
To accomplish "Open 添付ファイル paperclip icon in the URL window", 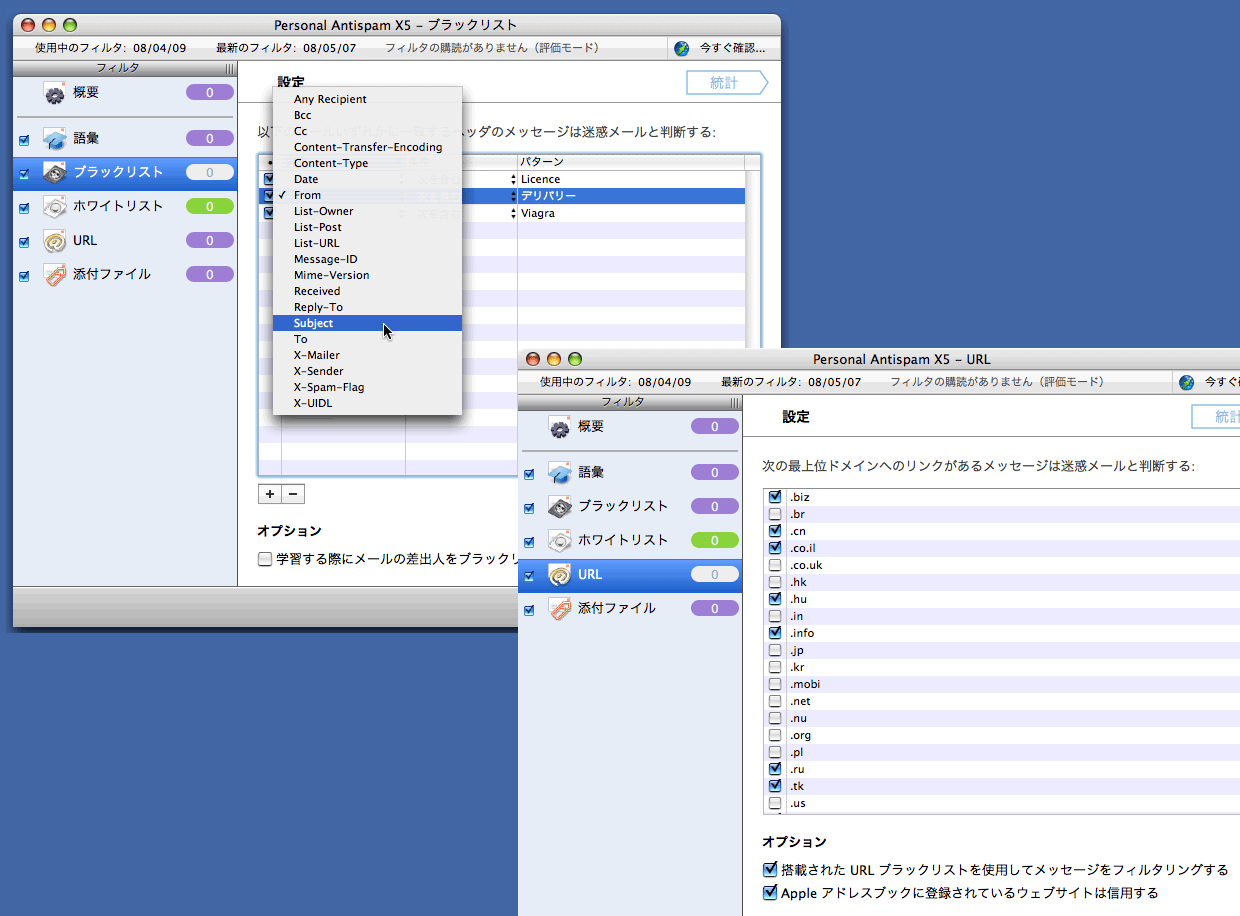I will click(x=560, y=609).
